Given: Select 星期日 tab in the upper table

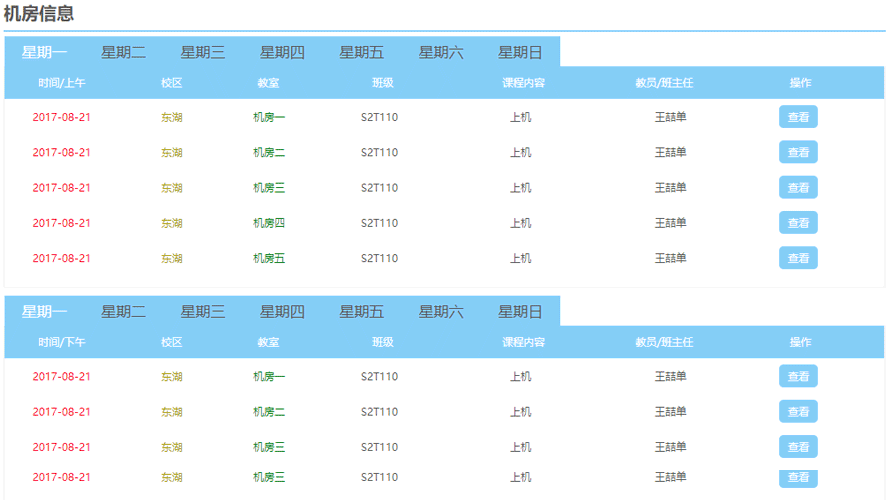Looking at the screenshot, I should 520,52.
